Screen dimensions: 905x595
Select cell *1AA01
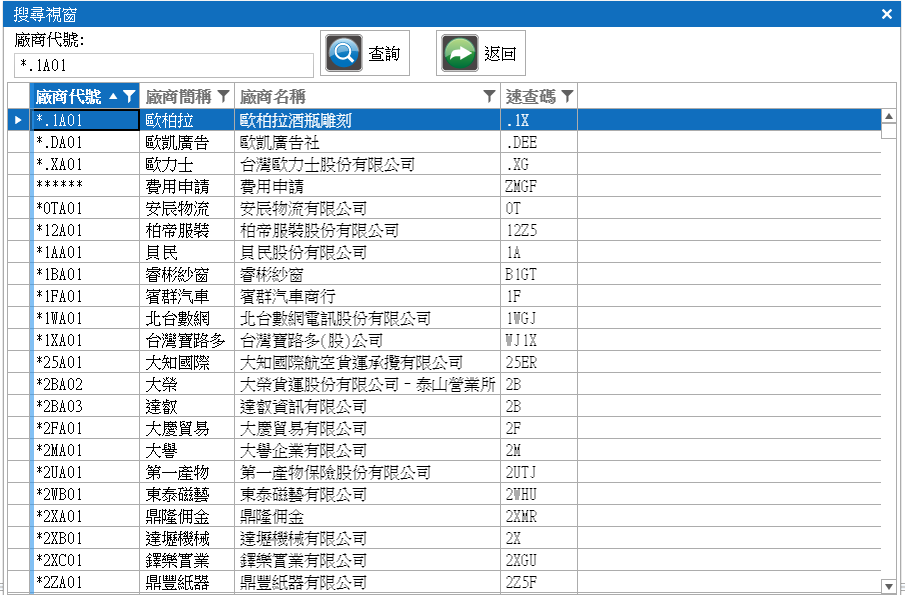[x=85, y=252]
